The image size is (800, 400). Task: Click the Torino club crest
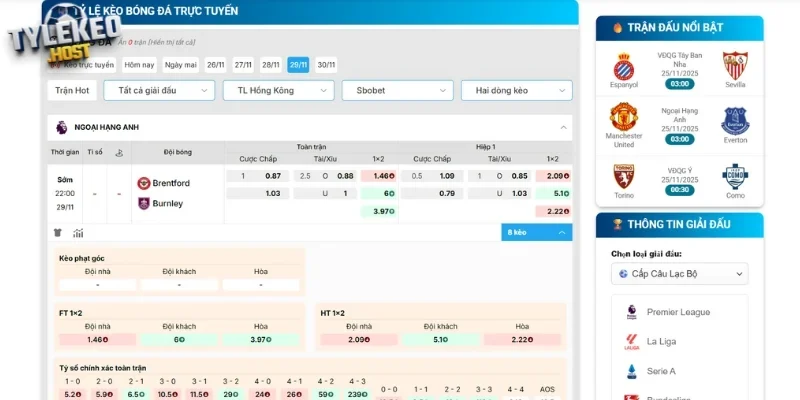click(624, 176)
